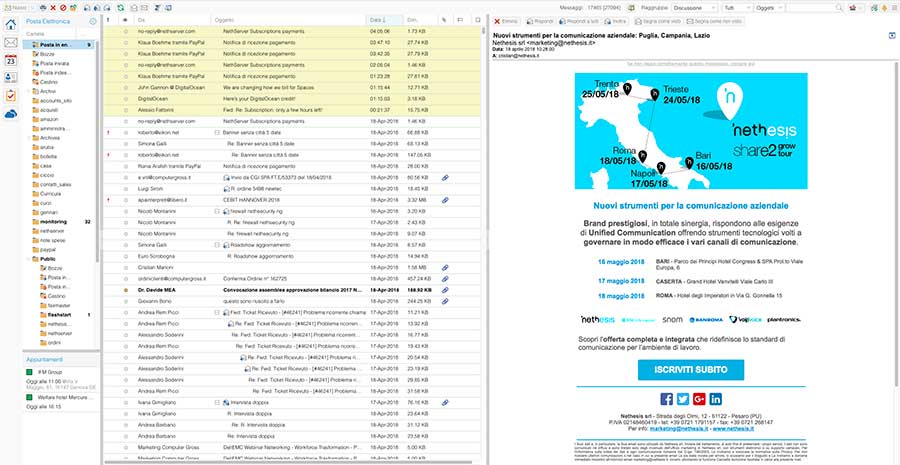Open the Tutti filter dropdown
The height and width of the screenshot is (465, 900).
tap(736, 8)
